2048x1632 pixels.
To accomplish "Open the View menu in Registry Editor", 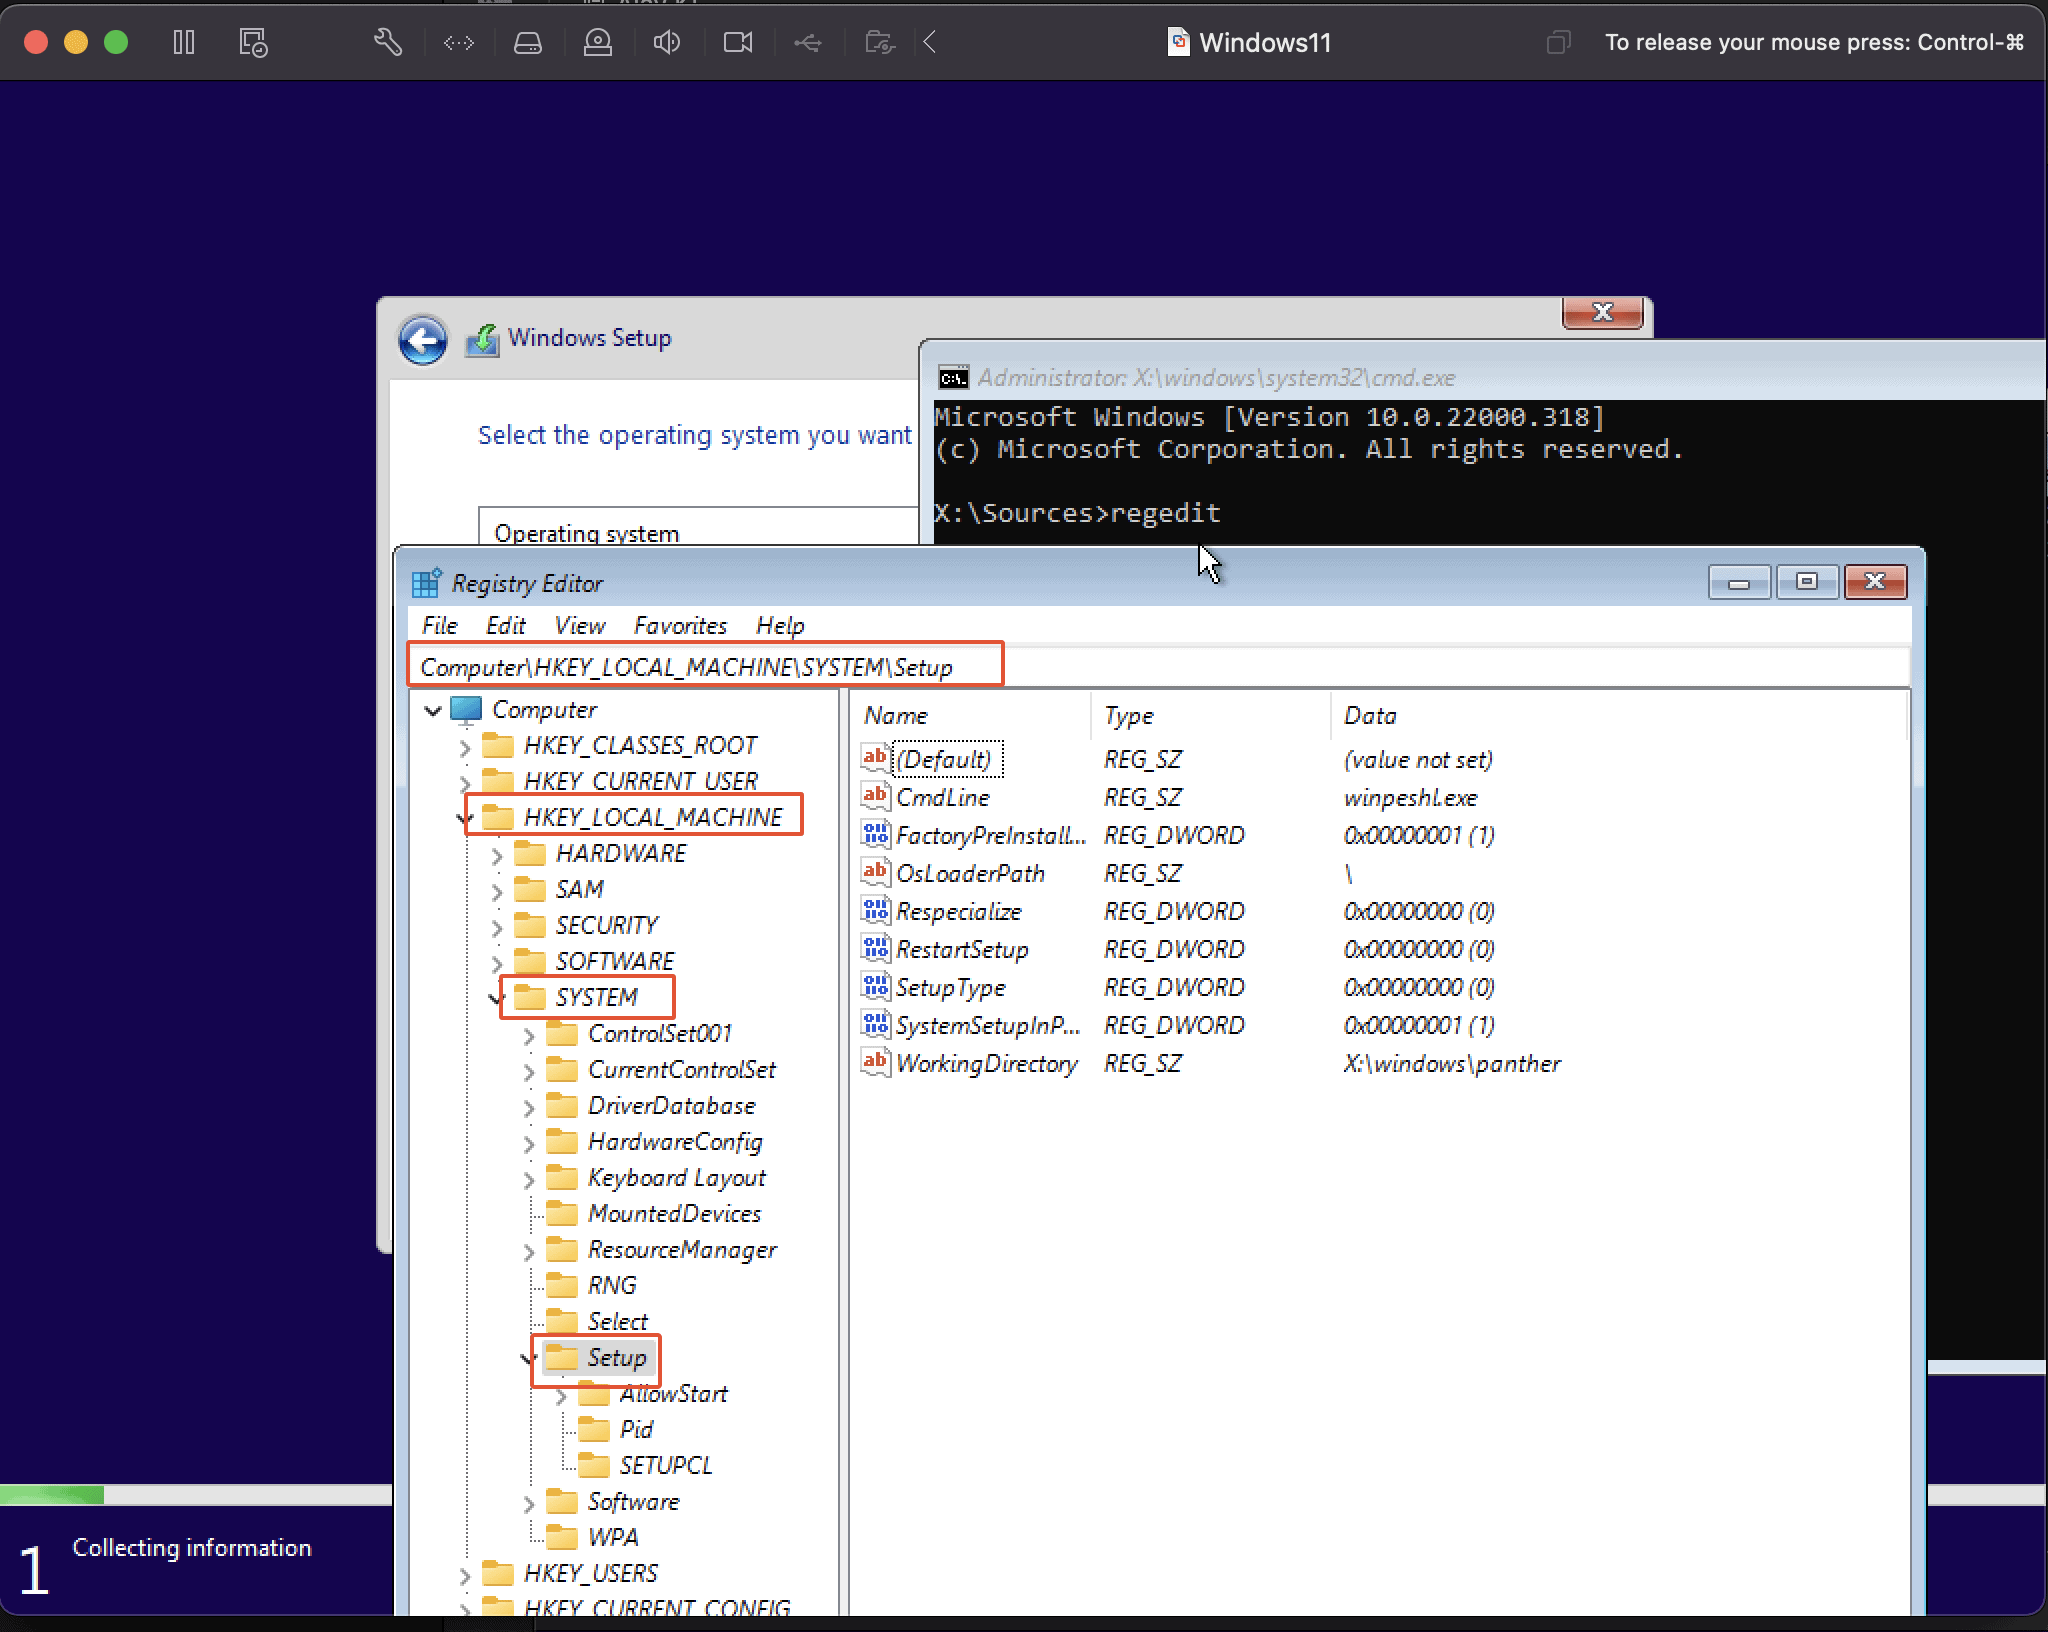I will [580, 626].
